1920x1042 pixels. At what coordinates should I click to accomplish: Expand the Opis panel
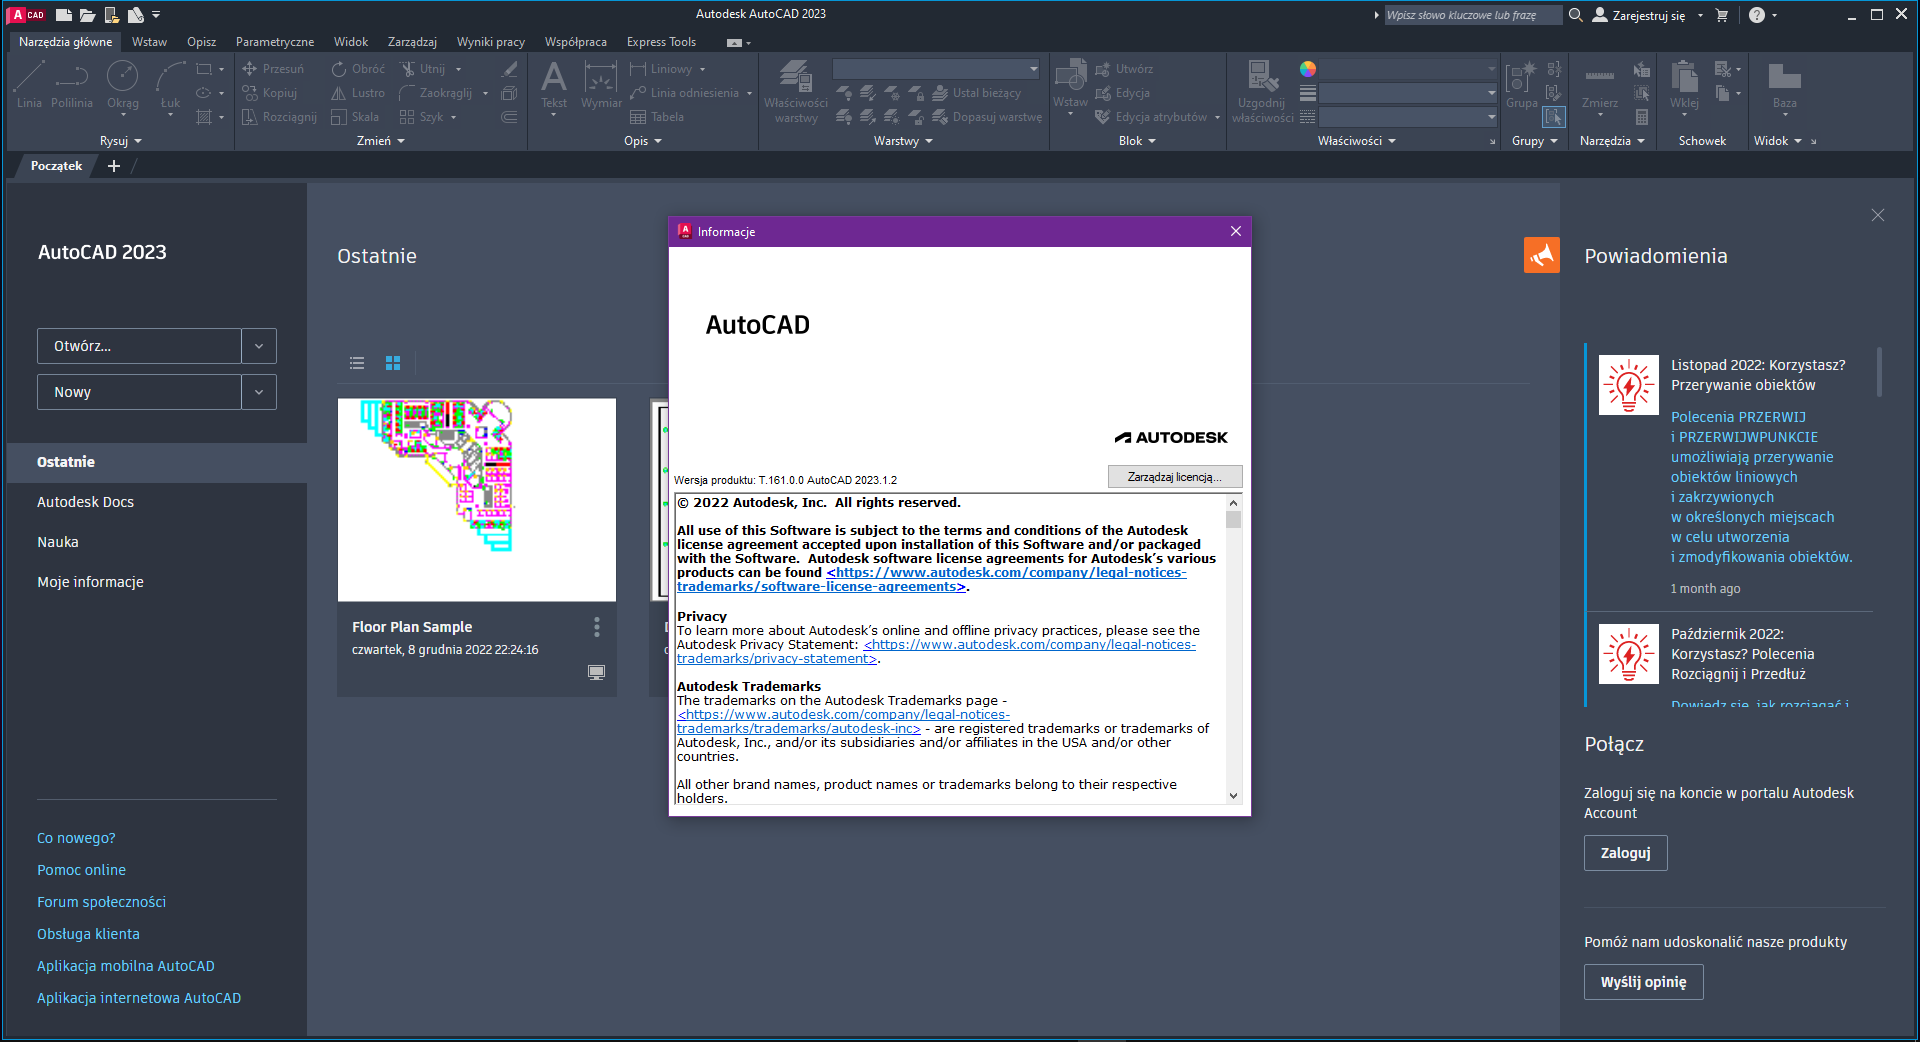(643, 141)
